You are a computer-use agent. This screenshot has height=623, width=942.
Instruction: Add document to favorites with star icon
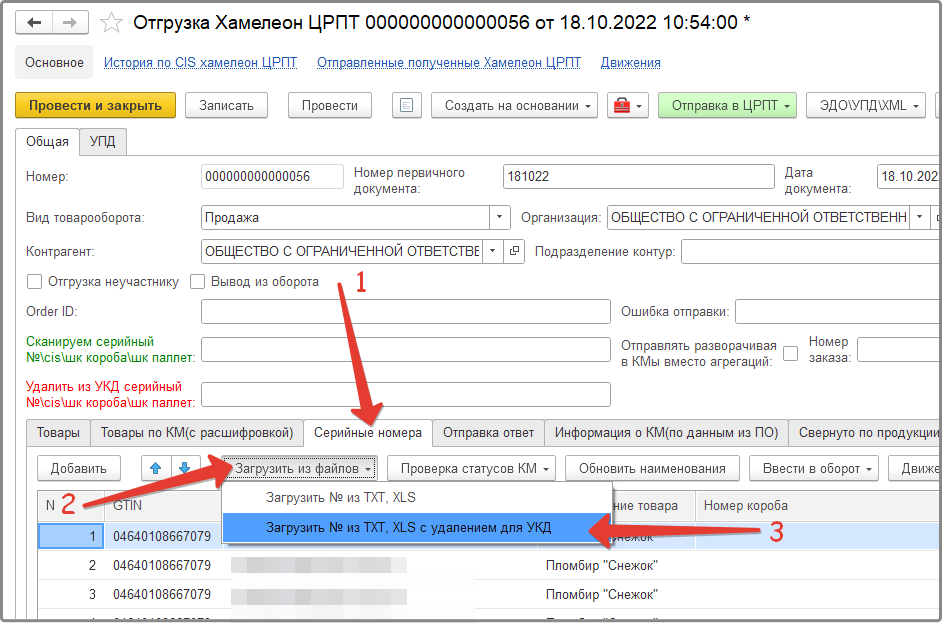tap(111, 23)
